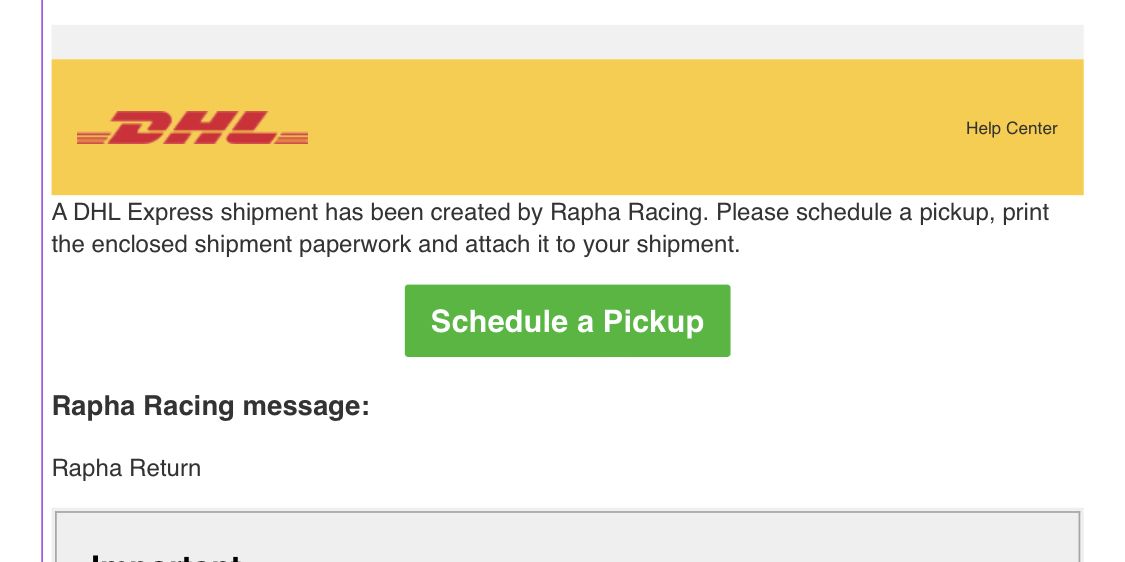Select the "Rapha Return" message text
Image resolution: width=1125 pixels, height=562 pixels.
(x=126, y=468)
